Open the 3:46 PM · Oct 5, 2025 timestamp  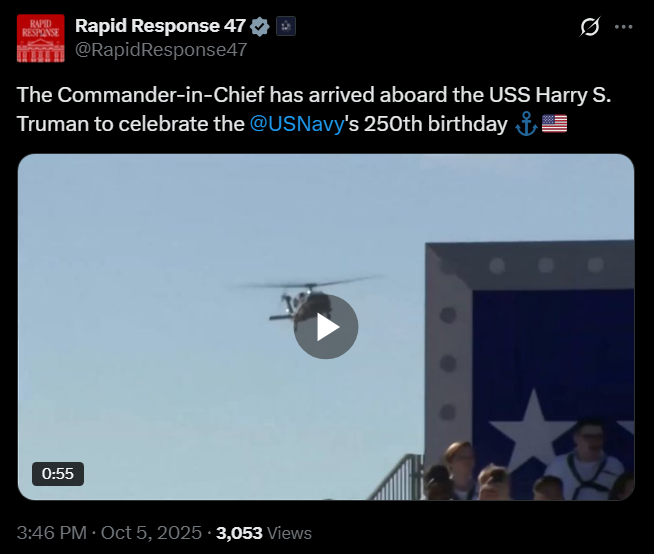(x=107, y=533)
